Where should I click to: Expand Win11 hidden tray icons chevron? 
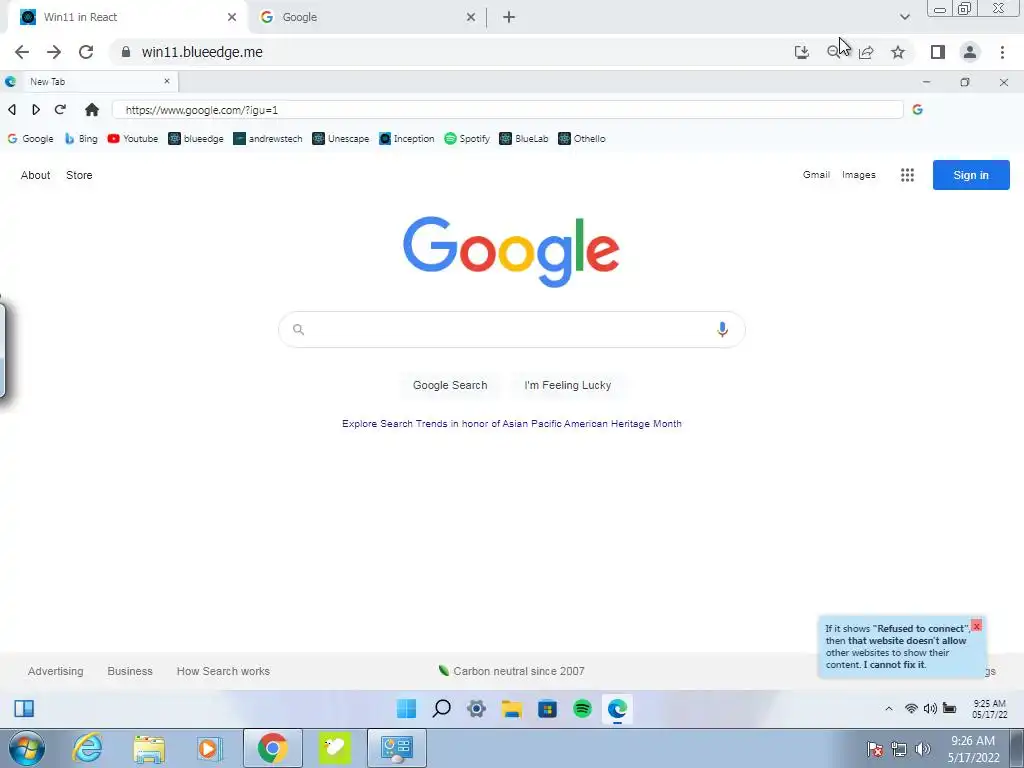coord(889,709)
